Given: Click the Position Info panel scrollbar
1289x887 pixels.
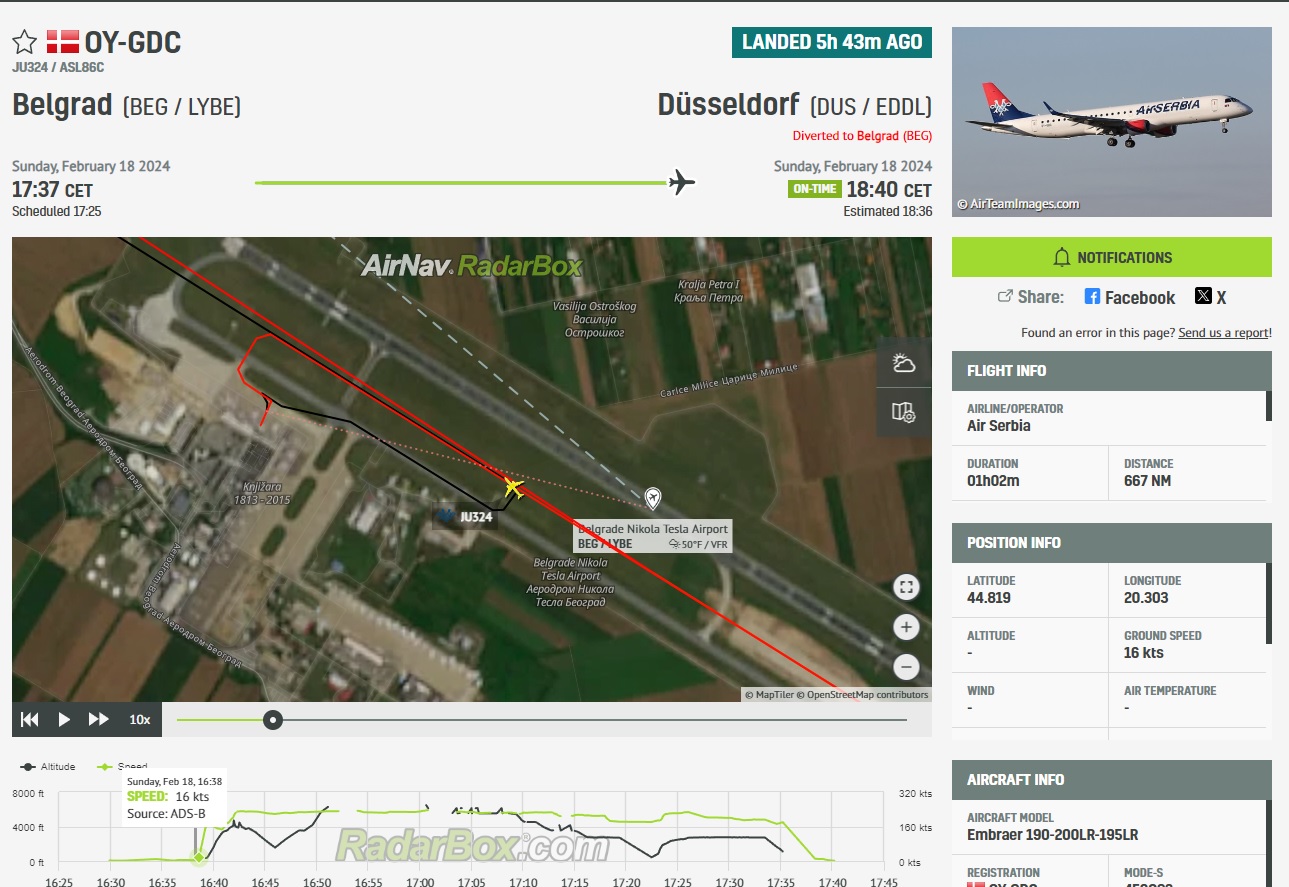Looking at the screenshot, I should coord(1269,603).
